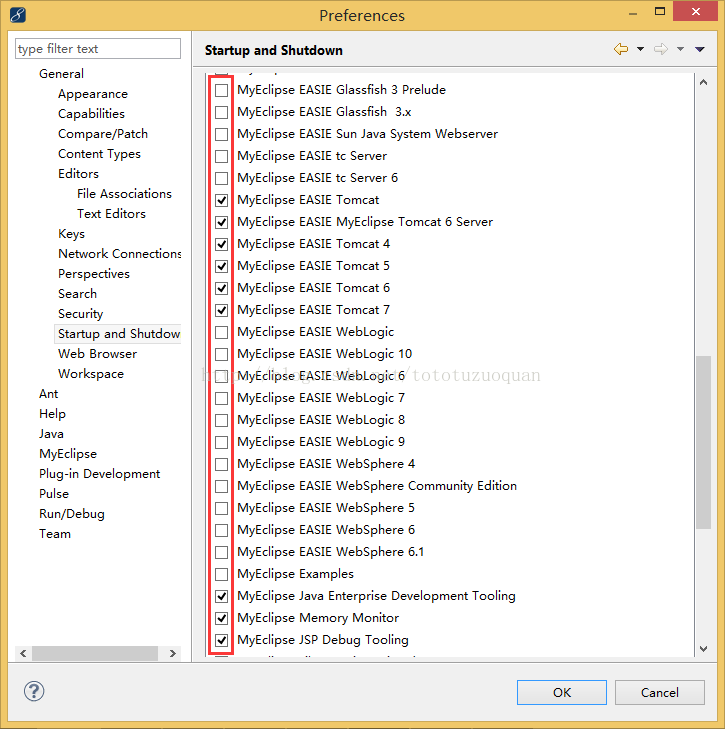Click tree horizontal scroll left arrow
This screenshot has height=729, width=725.
pos(23,653)
